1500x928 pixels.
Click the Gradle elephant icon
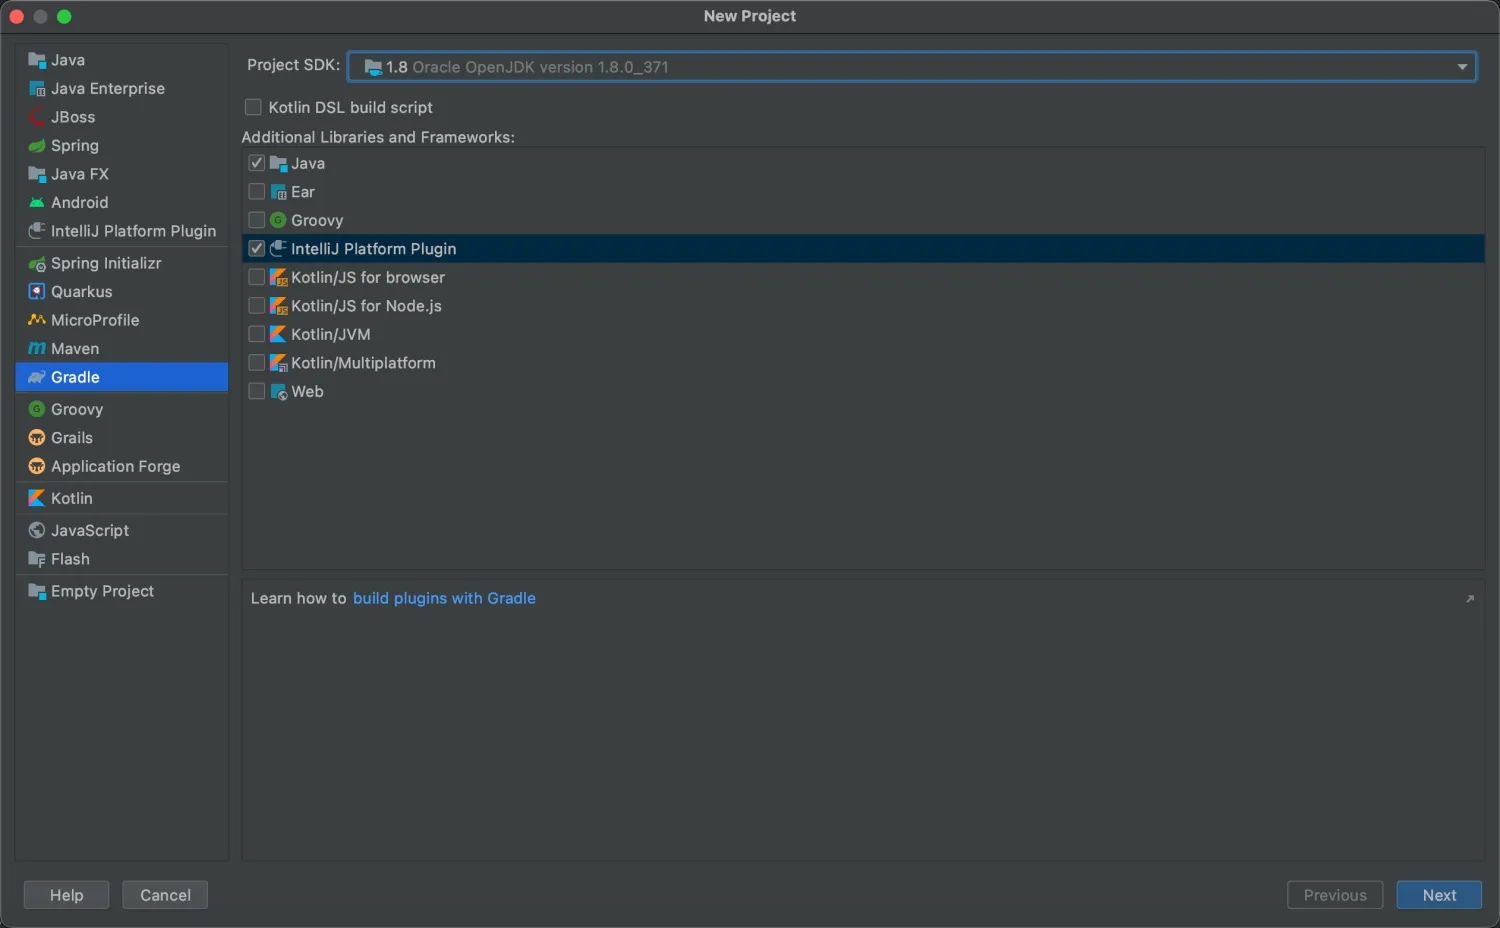coord(37,377)
